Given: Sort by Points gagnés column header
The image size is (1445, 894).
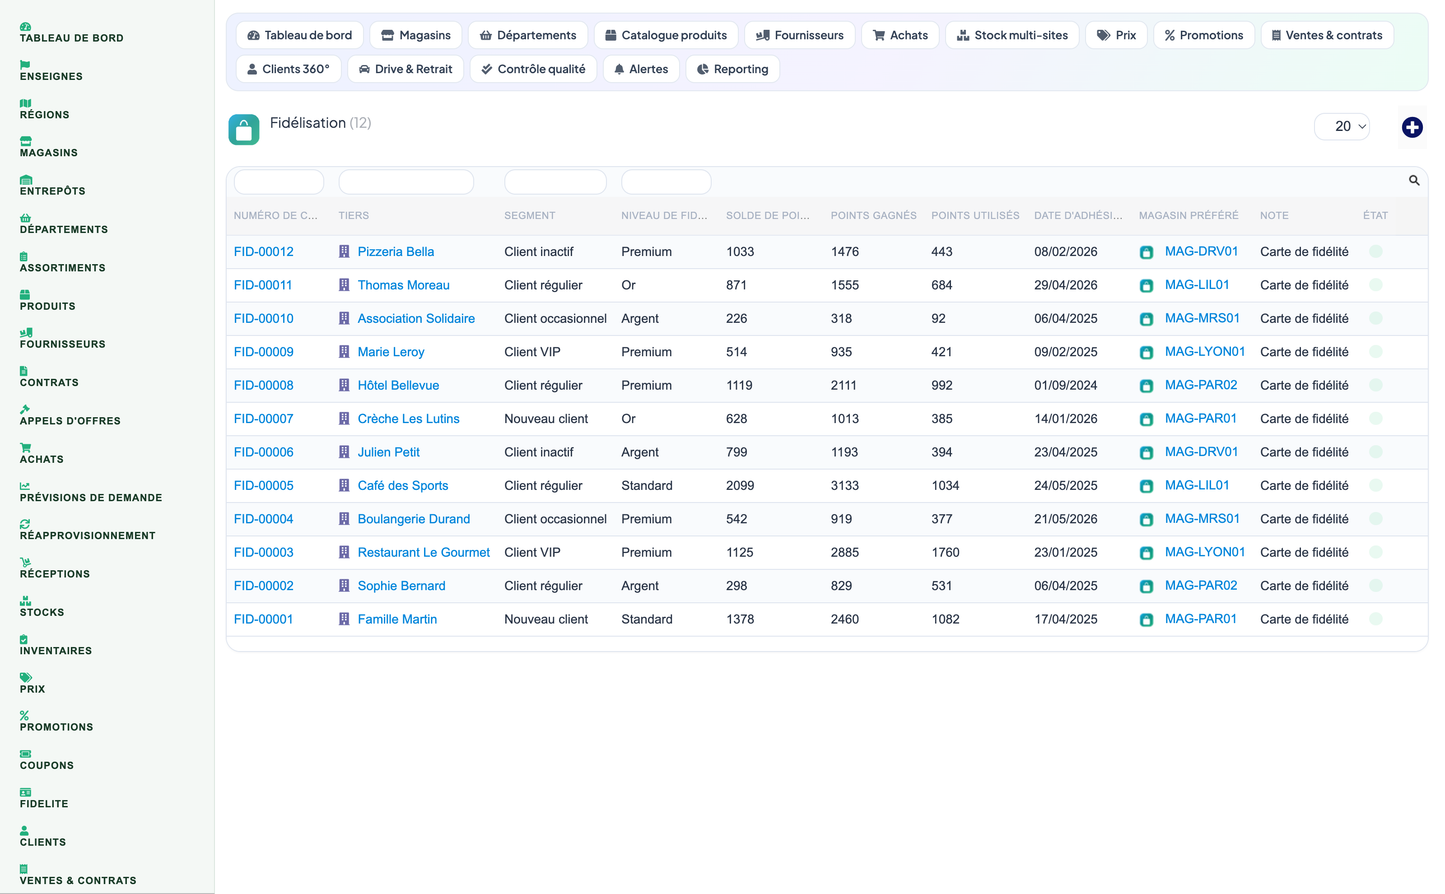Looking at the screenshot, I should click(874, 216).
